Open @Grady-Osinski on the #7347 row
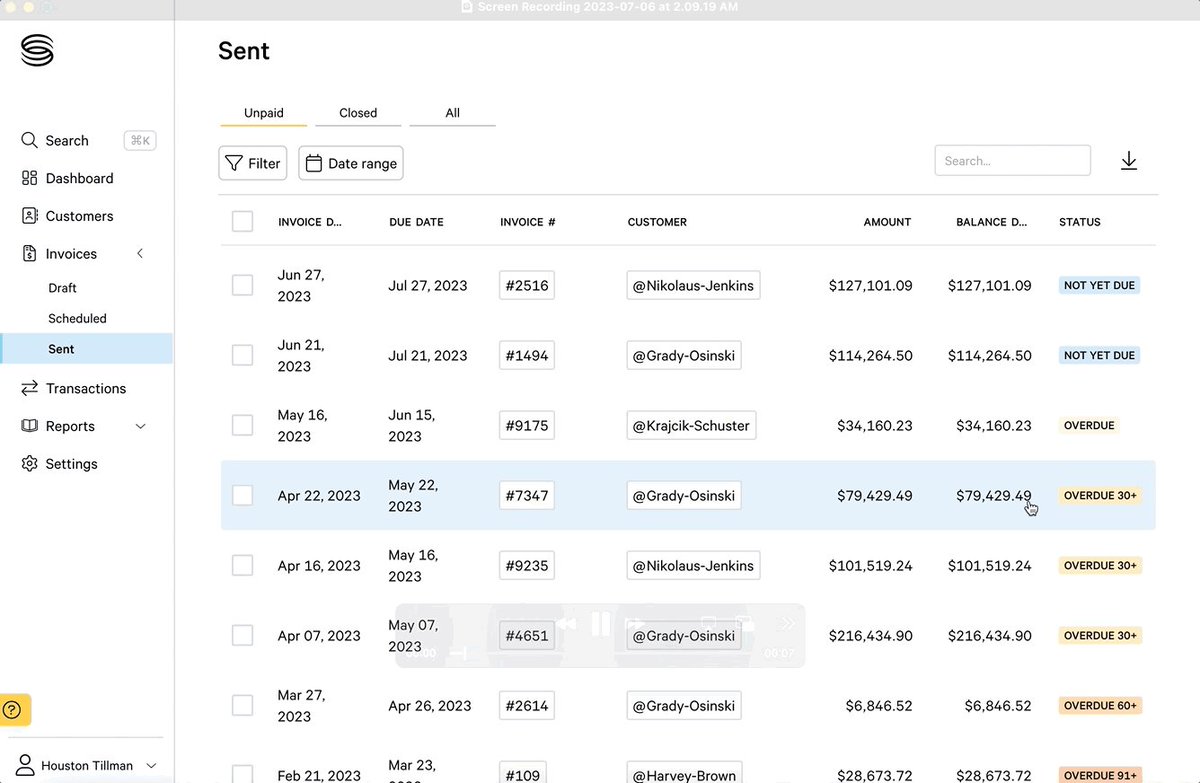The height and width of the screenshot is (783, 1200). click(x=684, y=495)
